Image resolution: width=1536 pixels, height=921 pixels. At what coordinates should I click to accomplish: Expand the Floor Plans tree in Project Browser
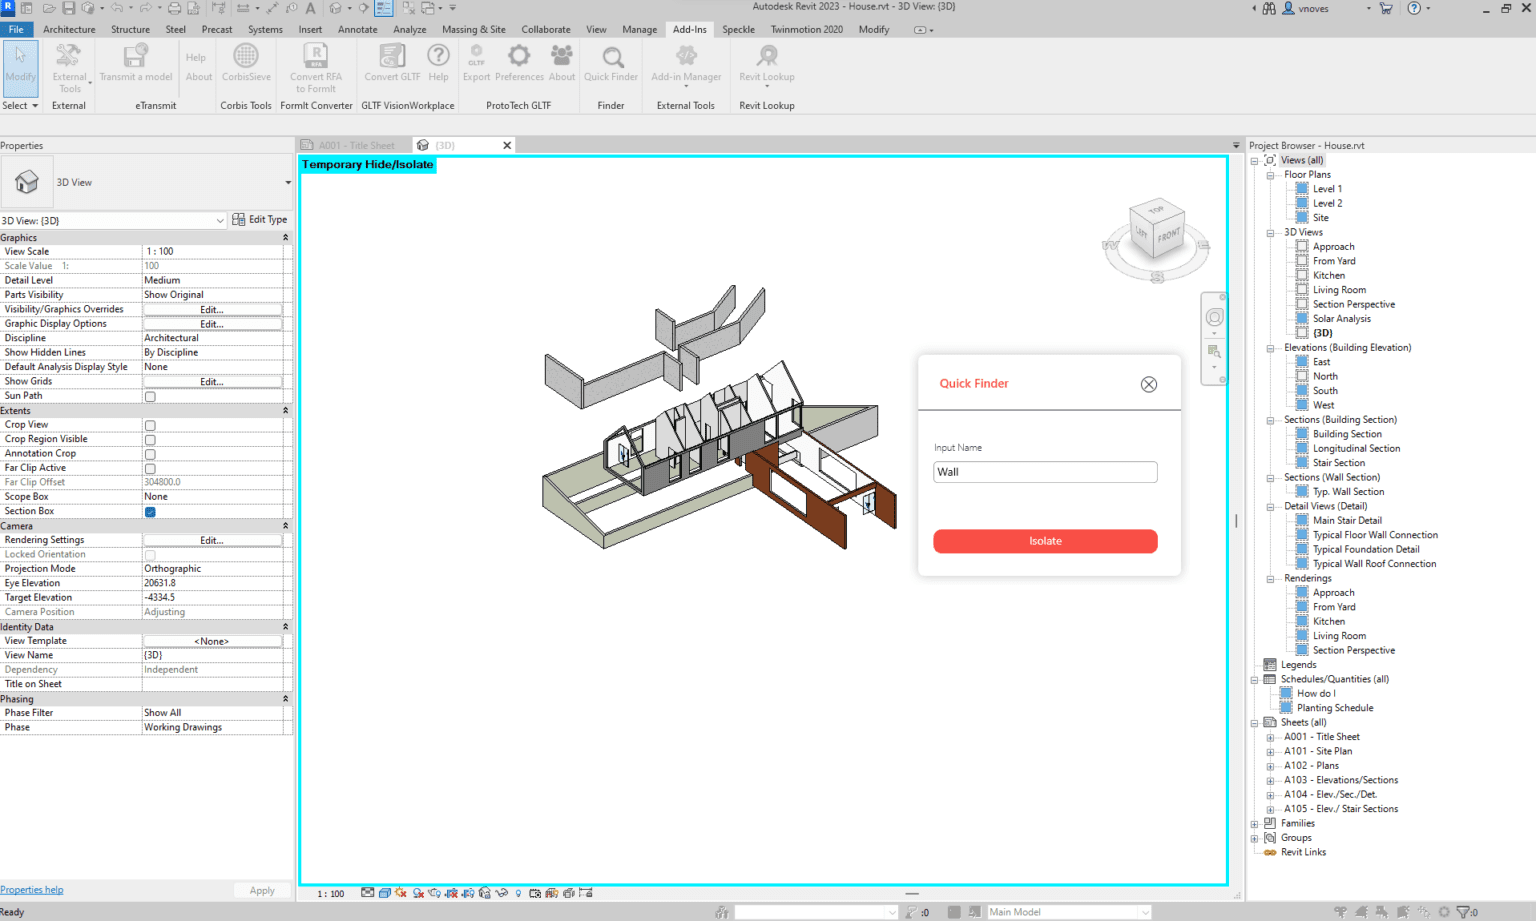[1270, 174]
